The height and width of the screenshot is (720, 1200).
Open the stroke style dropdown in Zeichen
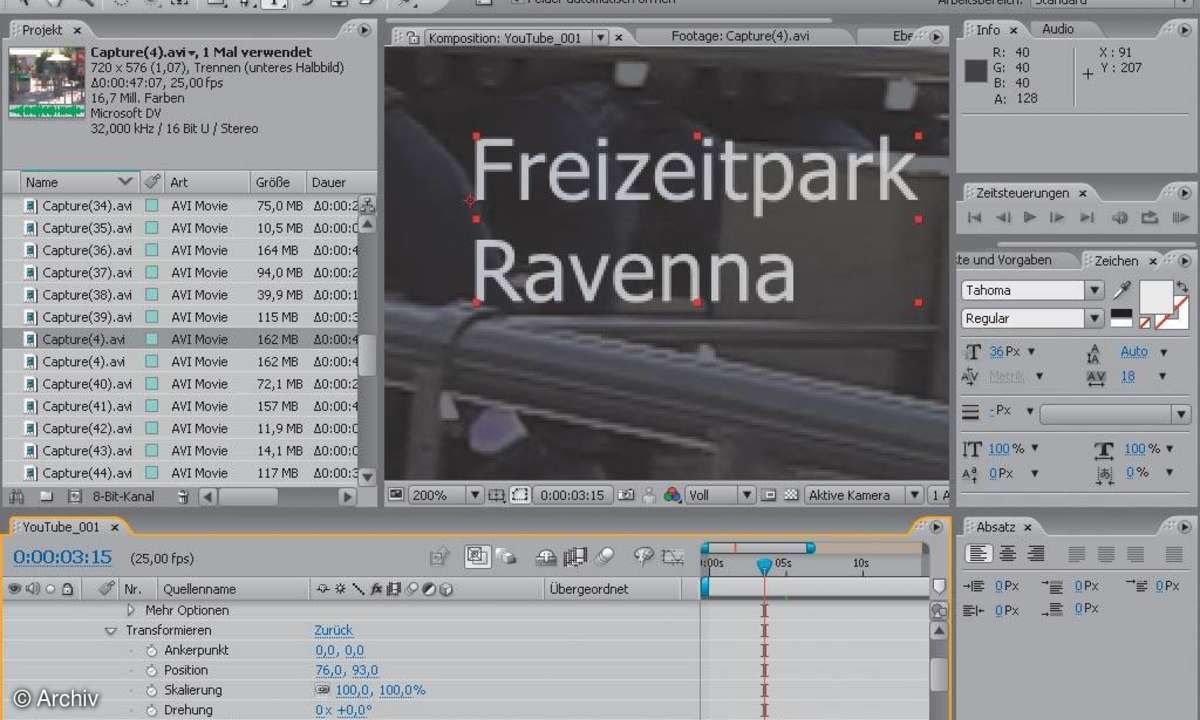(1115, 413)
